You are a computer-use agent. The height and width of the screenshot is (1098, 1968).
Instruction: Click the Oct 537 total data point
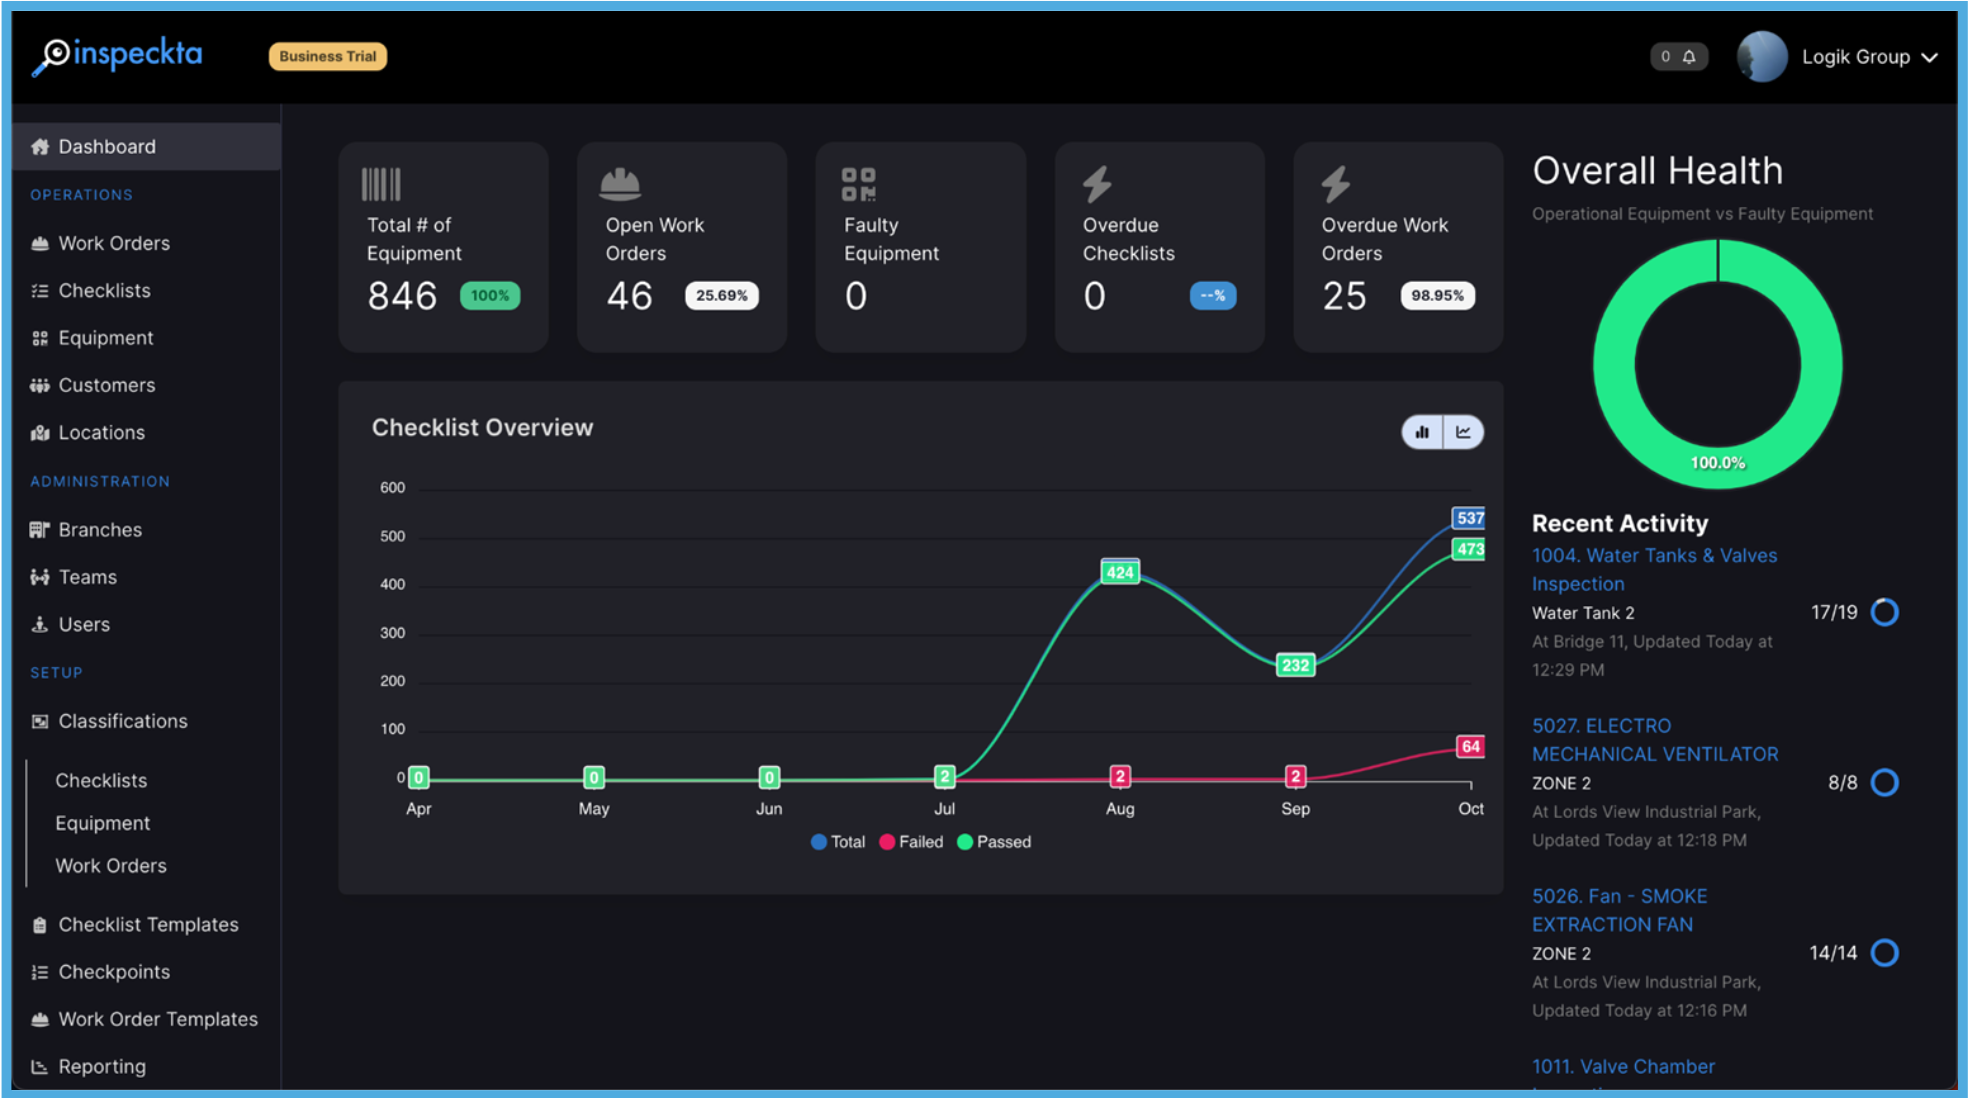click(1469, 518)
